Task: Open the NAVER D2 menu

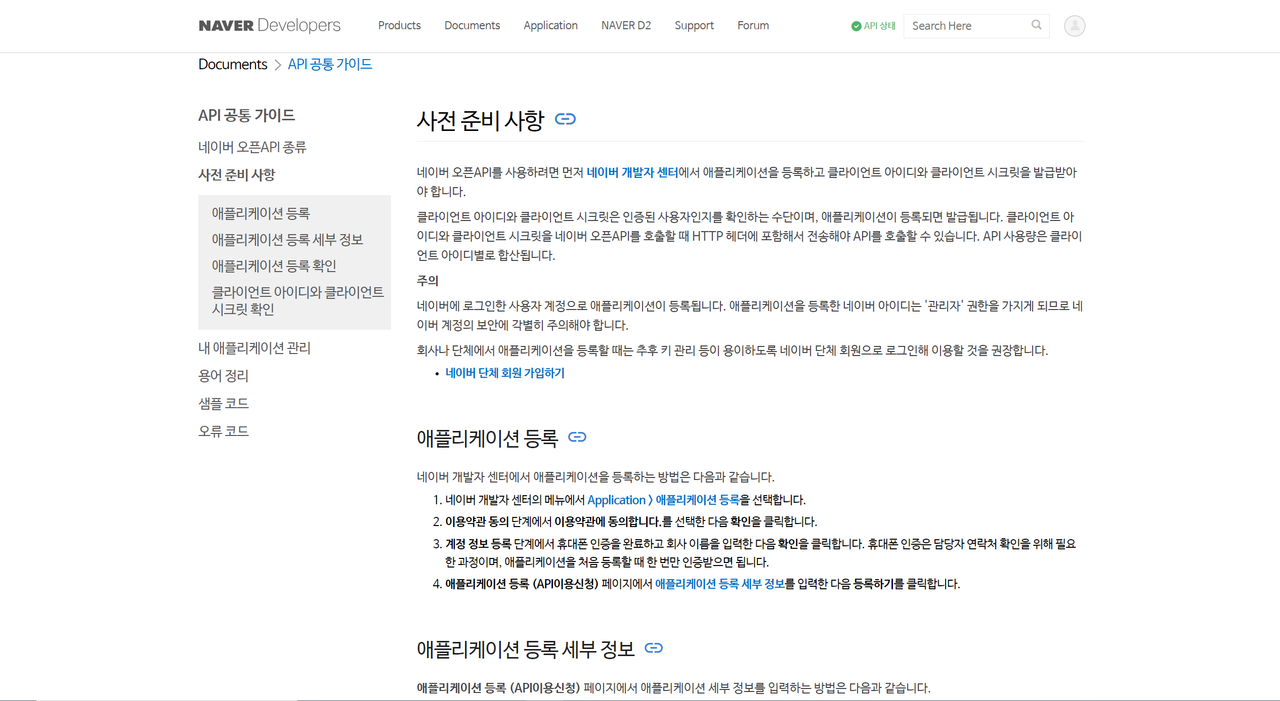Action: coord(626,26)
